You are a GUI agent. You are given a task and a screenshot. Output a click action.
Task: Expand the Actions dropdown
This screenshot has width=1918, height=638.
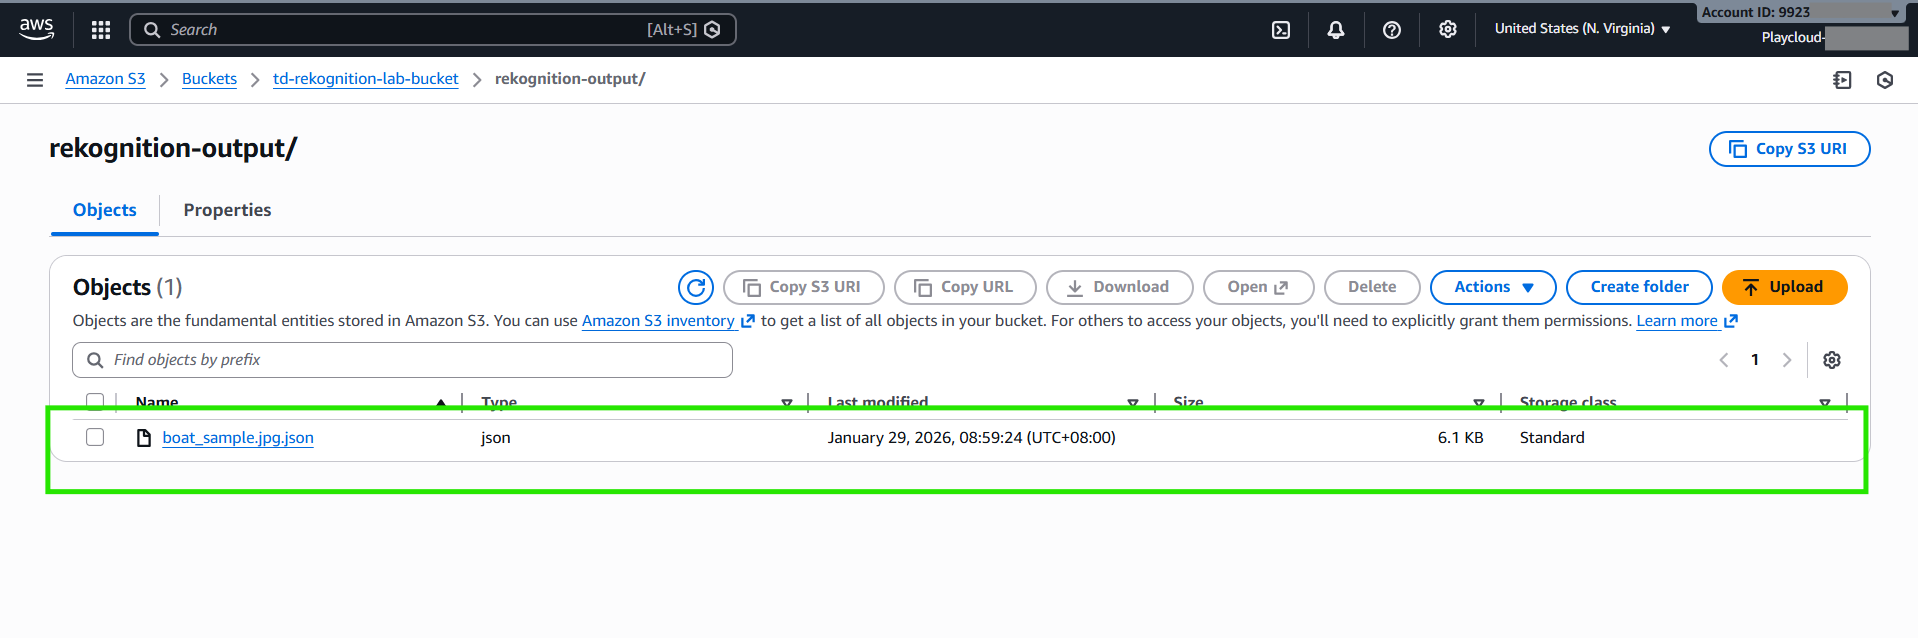pyautogui.click(x=1492, y=287)
